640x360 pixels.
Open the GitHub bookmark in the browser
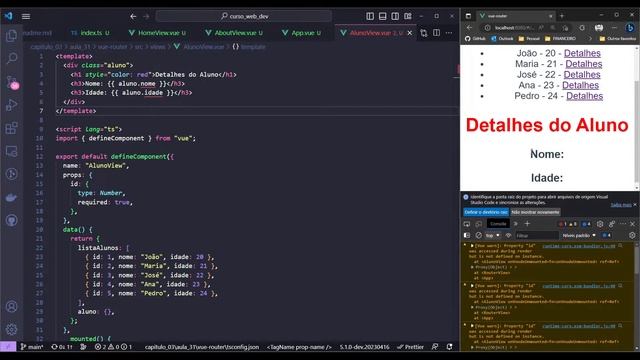(475, 39)
